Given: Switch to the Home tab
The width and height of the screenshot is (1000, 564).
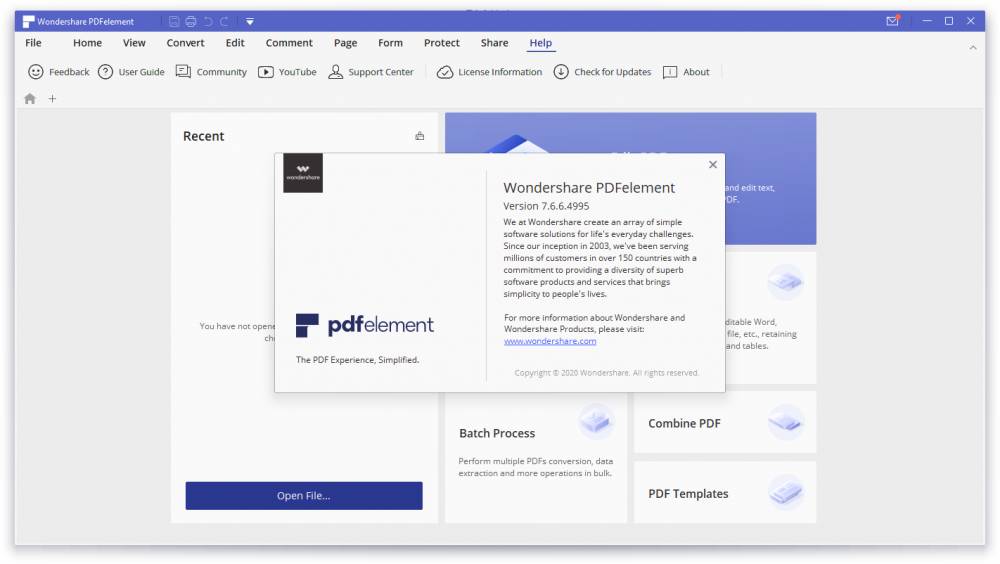Looking at the screenshot, I should [87, 43].
